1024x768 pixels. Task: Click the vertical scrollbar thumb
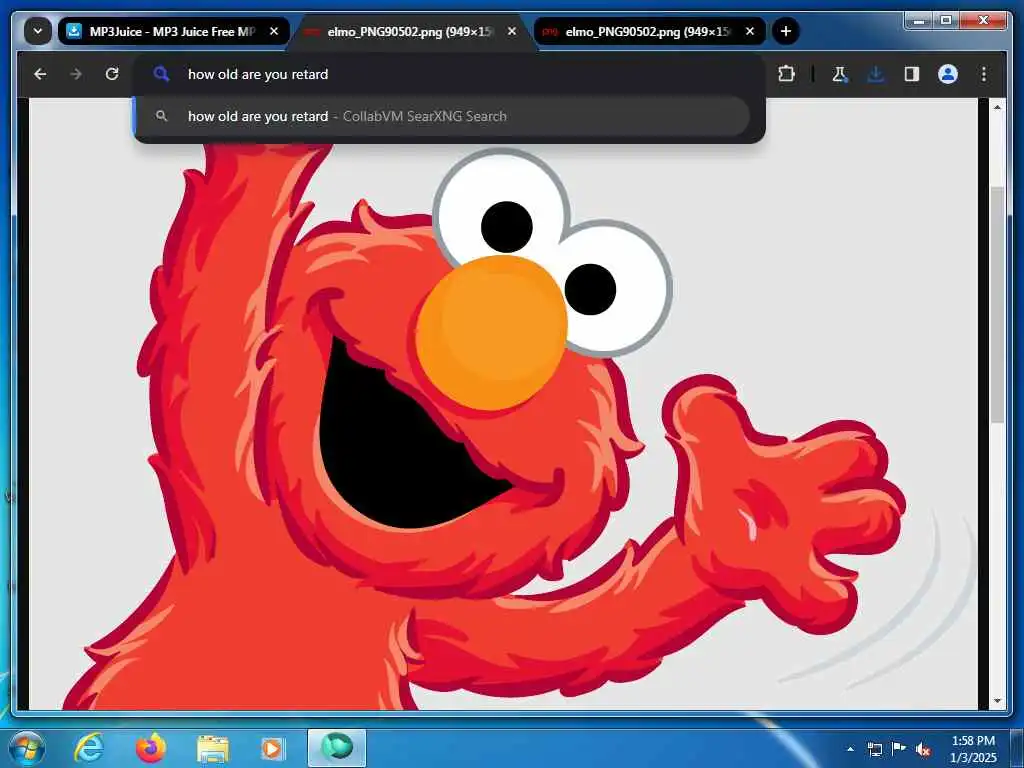pyautogui.click(x=997, y=304)
